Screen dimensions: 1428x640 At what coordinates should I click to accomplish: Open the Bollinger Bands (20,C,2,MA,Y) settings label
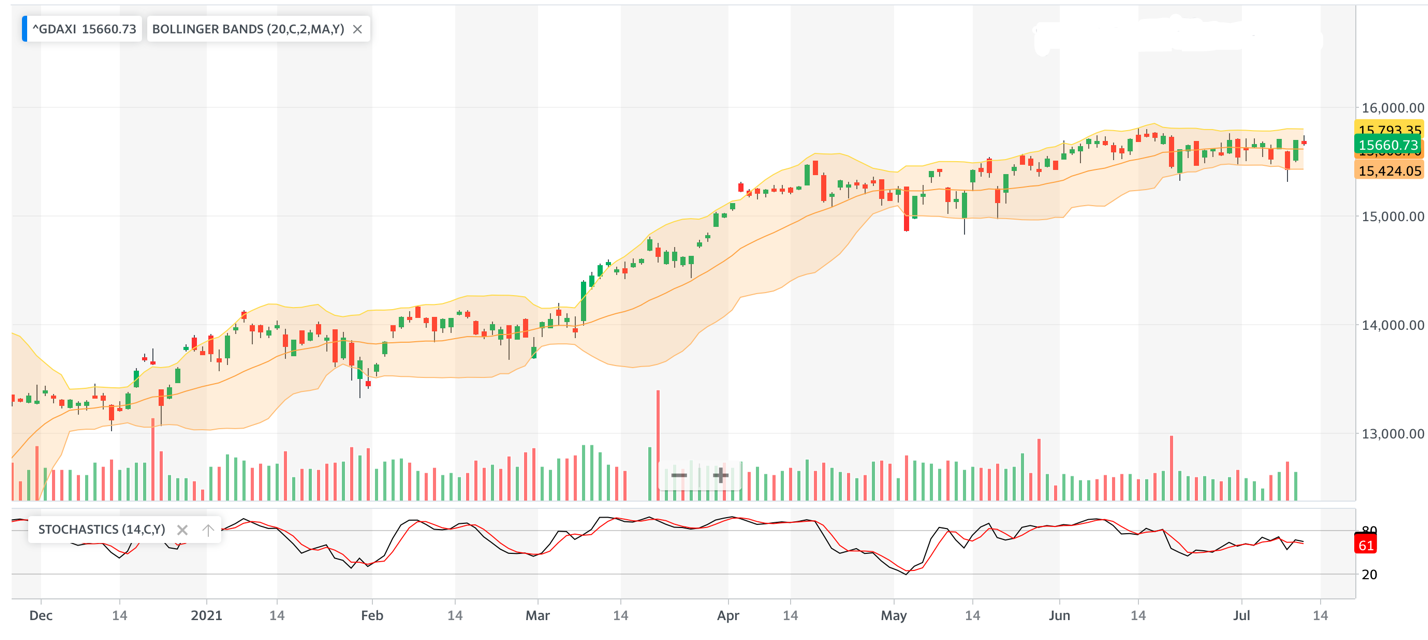coord(248,29)
